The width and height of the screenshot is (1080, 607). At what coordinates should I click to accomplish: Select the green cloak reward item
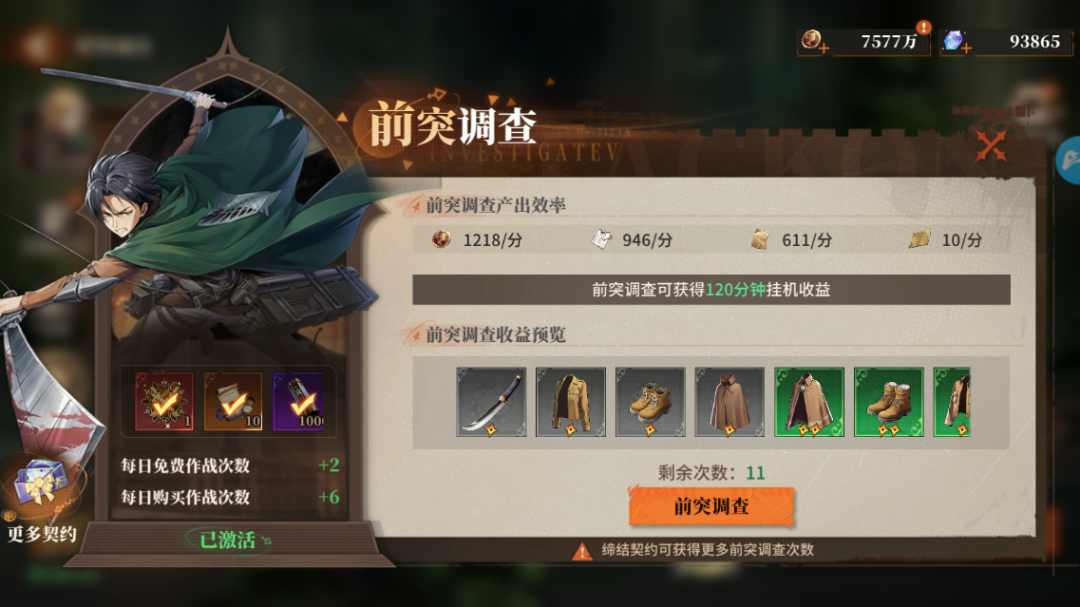809,402
